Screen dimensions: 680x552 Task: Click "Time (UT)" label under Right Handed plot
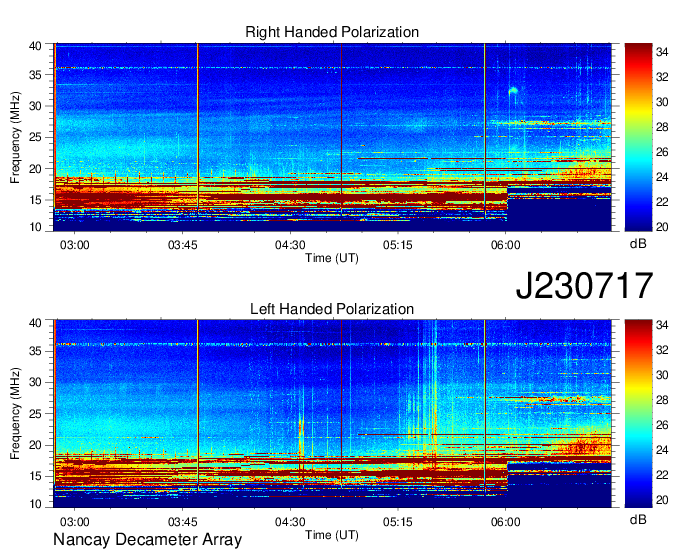tap(332, 258)
